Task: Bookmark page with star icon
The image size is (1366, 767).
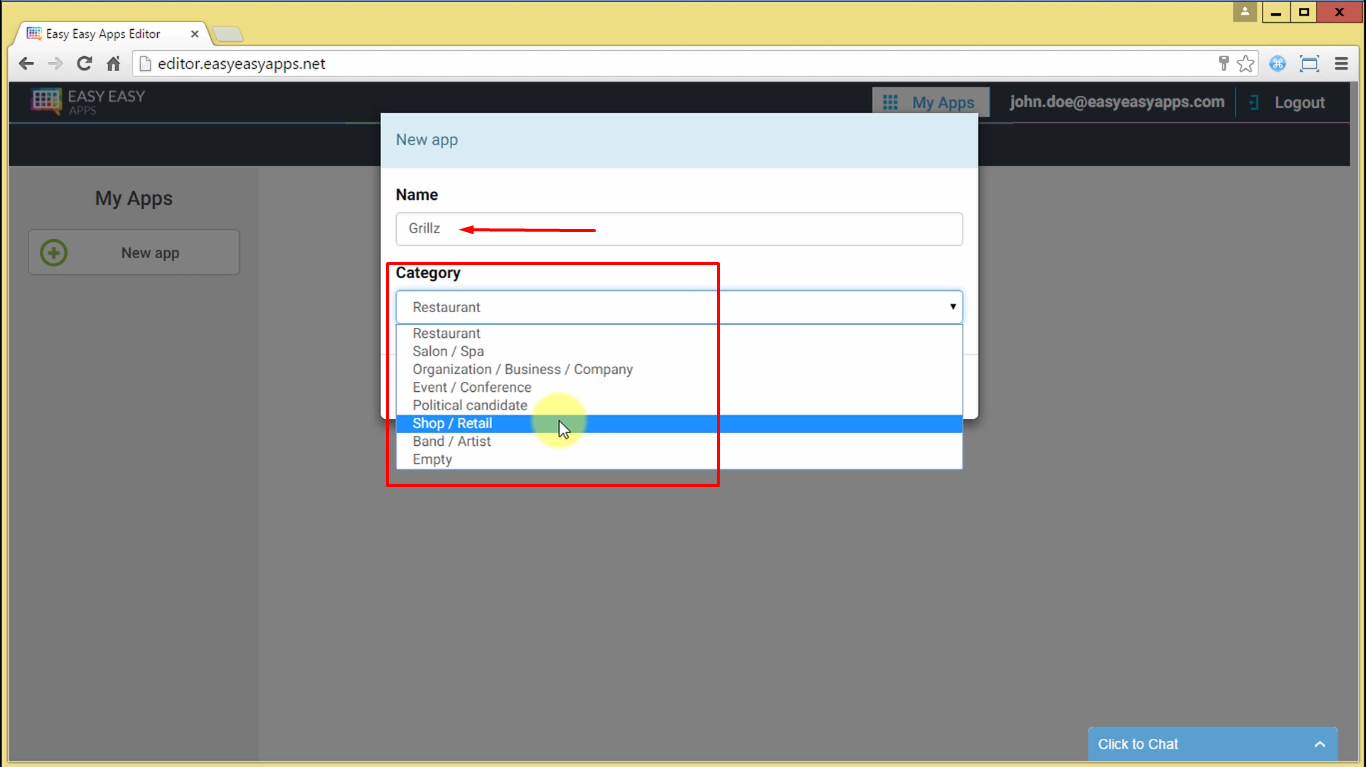Action: [1245, 64]
